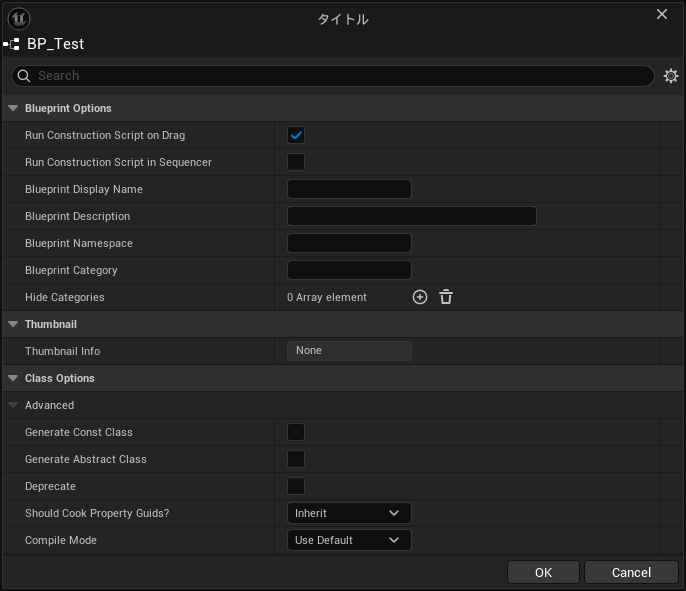Viewport: 686px width, 591px height.
Task: Click the Blueprint Description text field
Action: (x=411, y=216)
